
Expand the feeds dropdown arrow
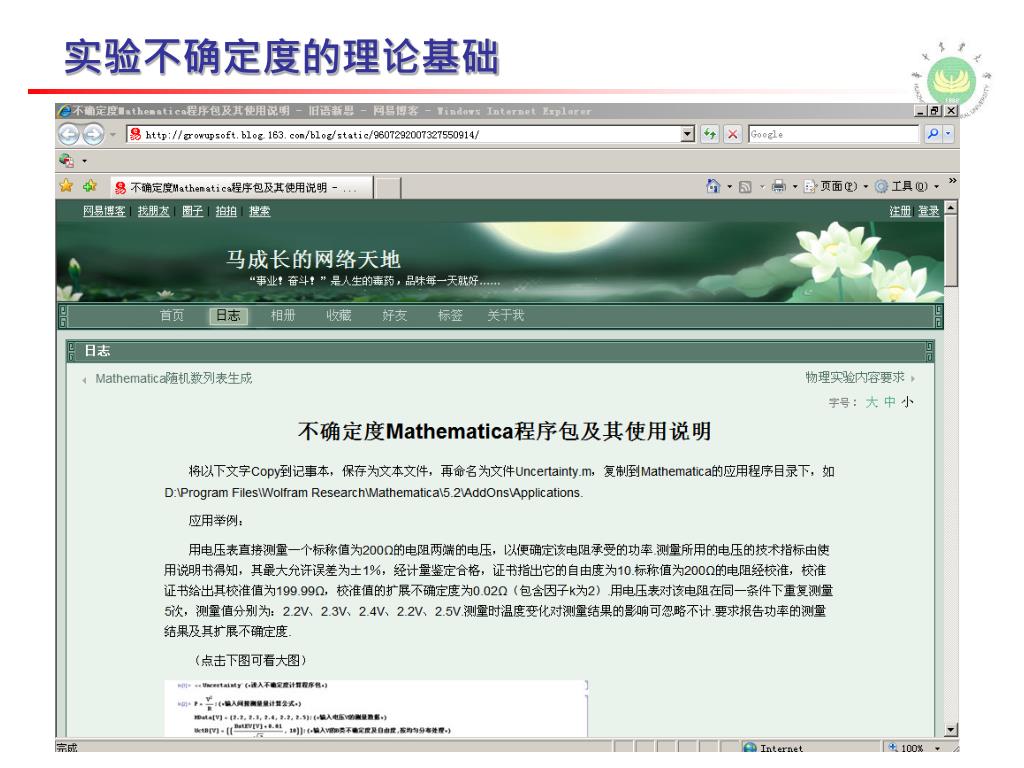pyautogui.click(x=761, y=187)
